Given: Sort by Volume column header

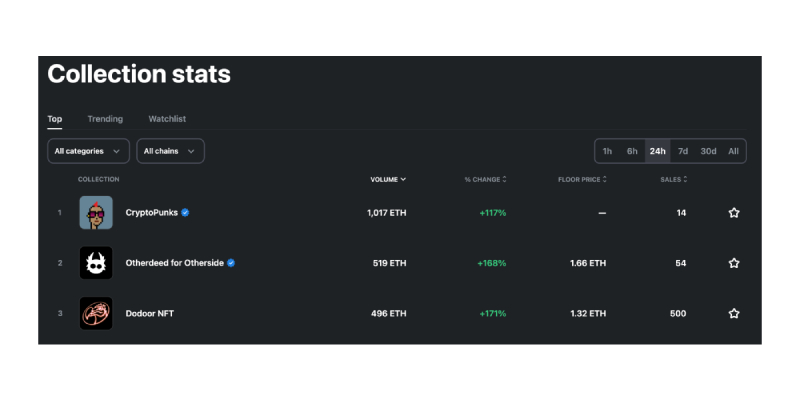Looking at the screenshot, I should coord(387,180).
